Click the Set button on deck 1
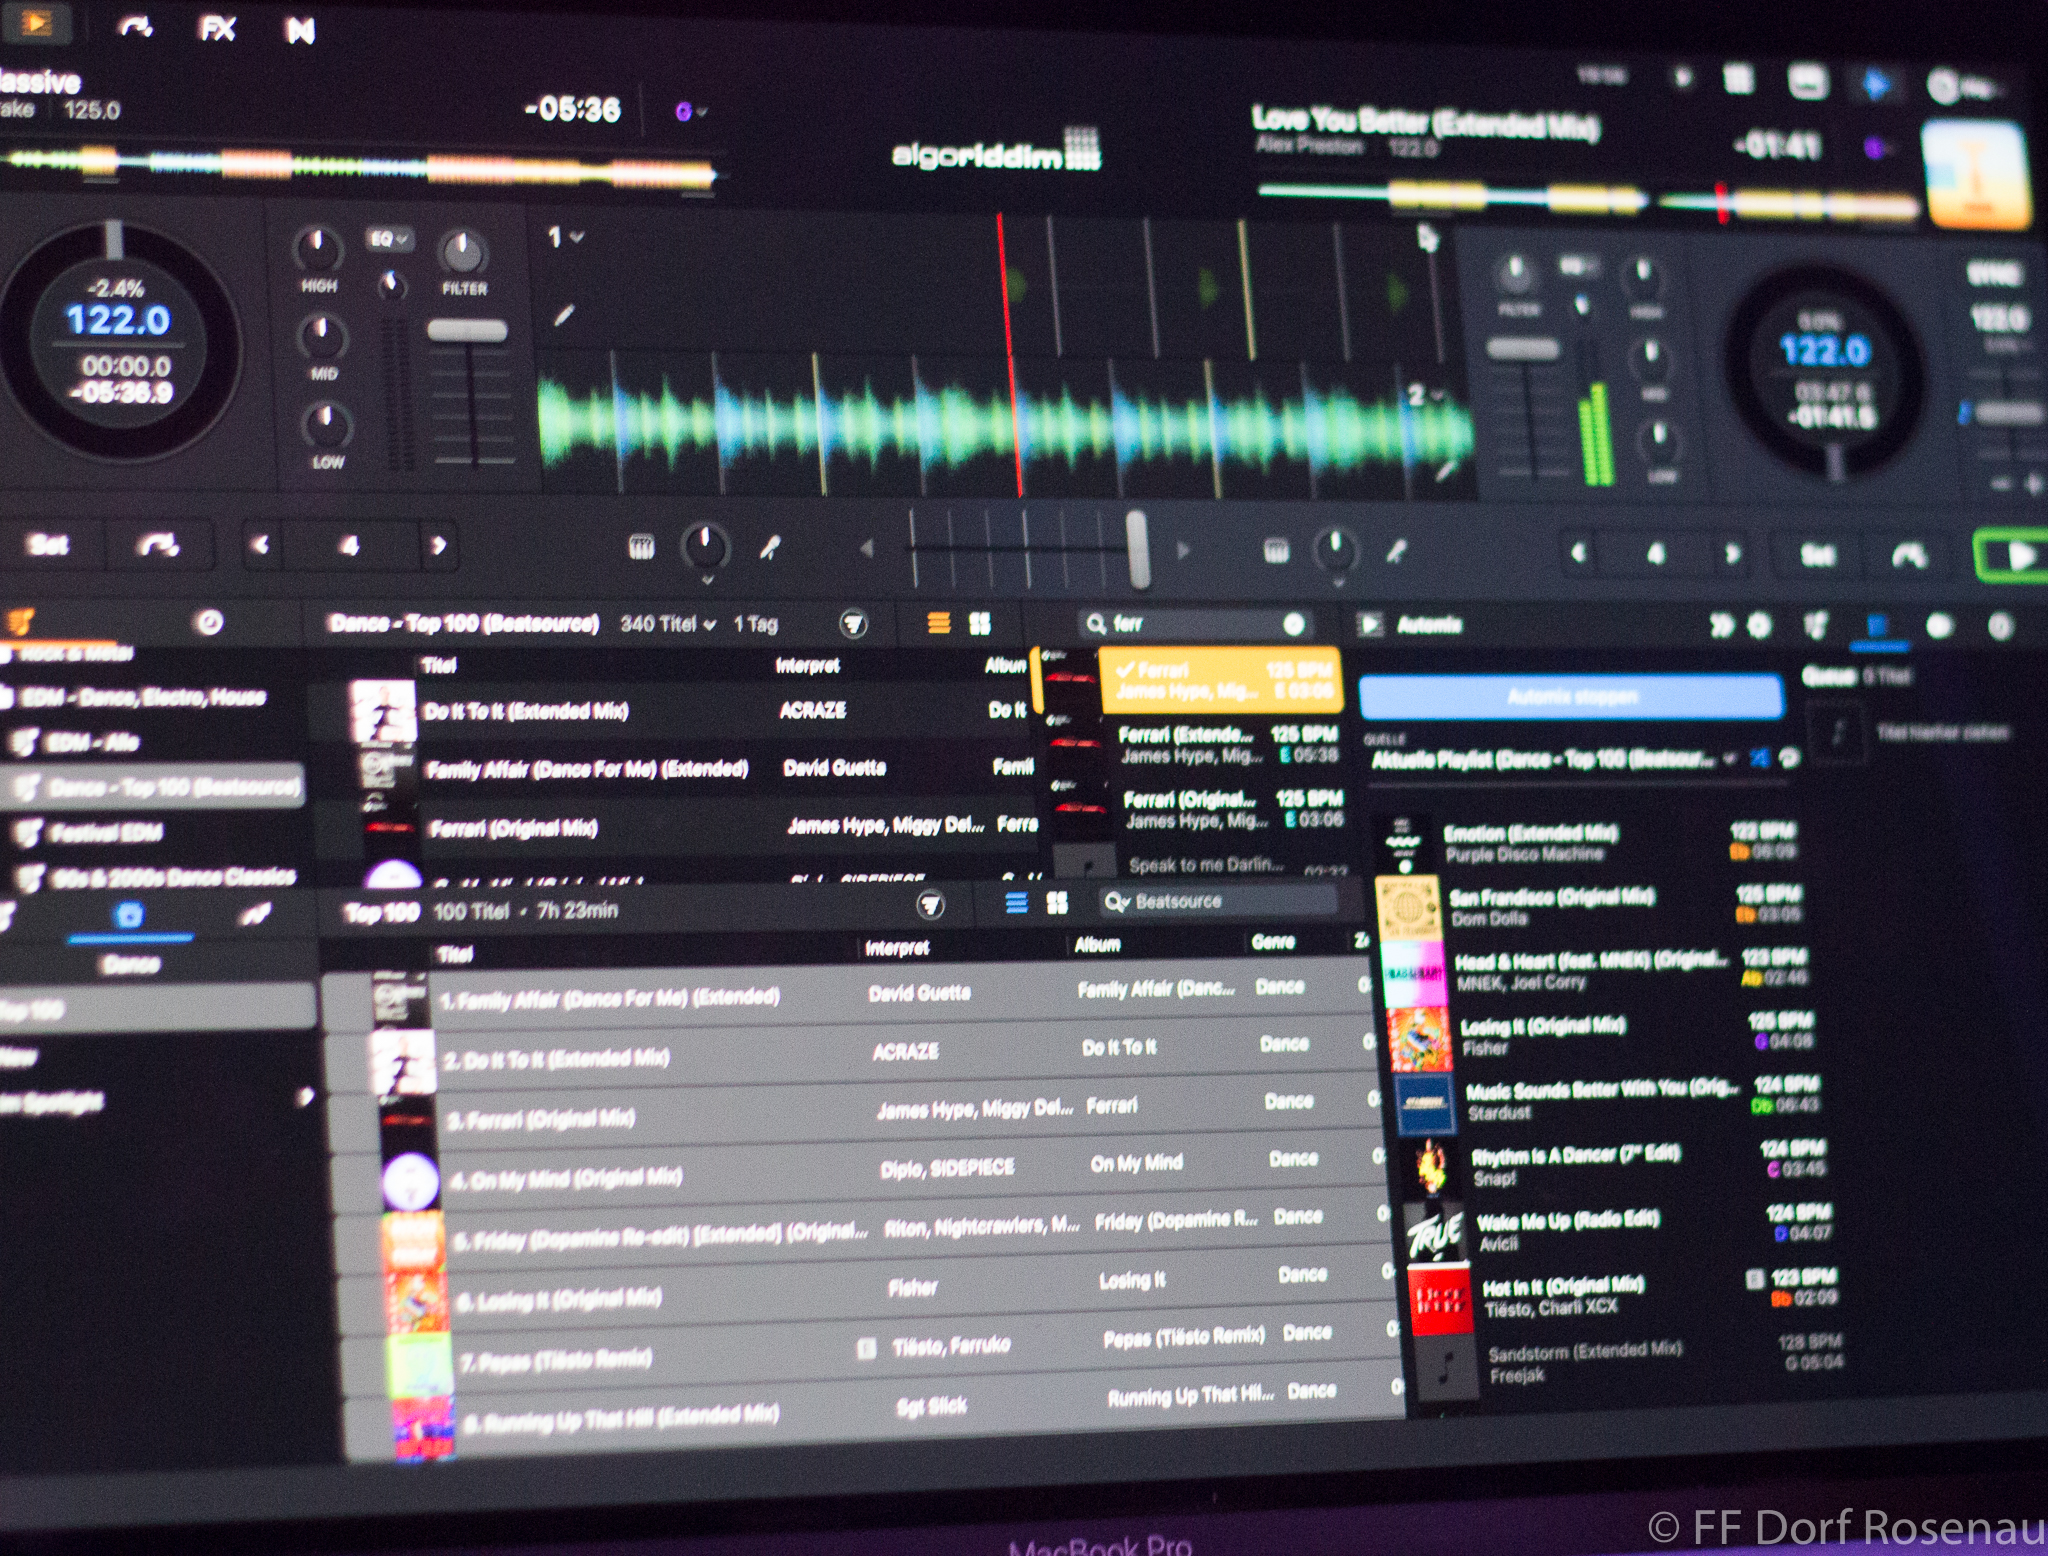2048x1556 pixels. [x=48, y=544]
